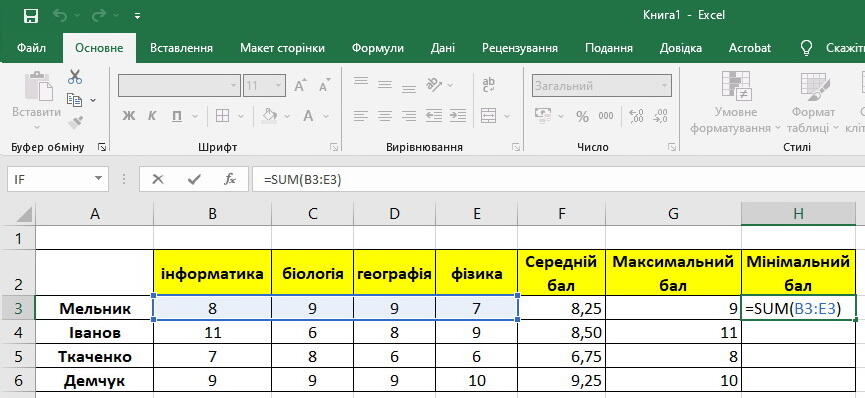Click Формат таблиці button
Screen dimensions: 865x398
click(813, 103)
